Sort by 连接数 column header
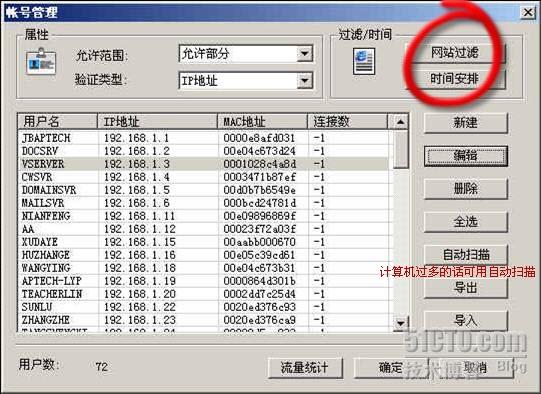 coord(347,121)
